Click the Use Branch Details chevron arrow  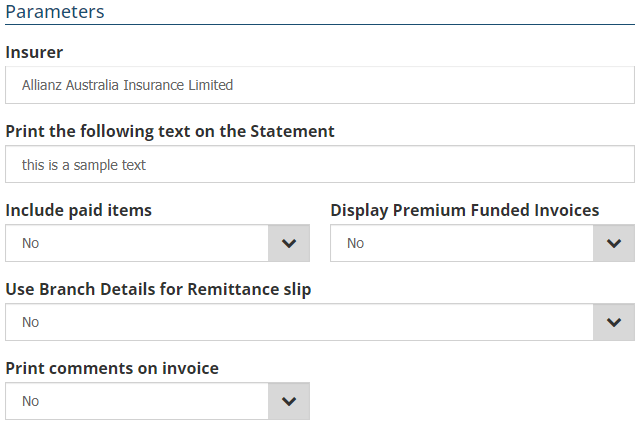614,322
